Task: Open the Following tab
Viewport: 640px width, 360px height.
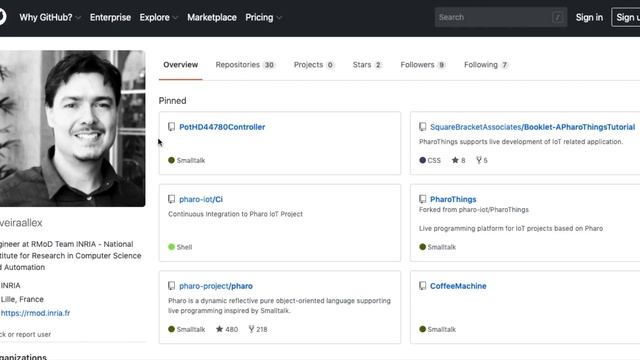Action: click(x=486, y=65)
